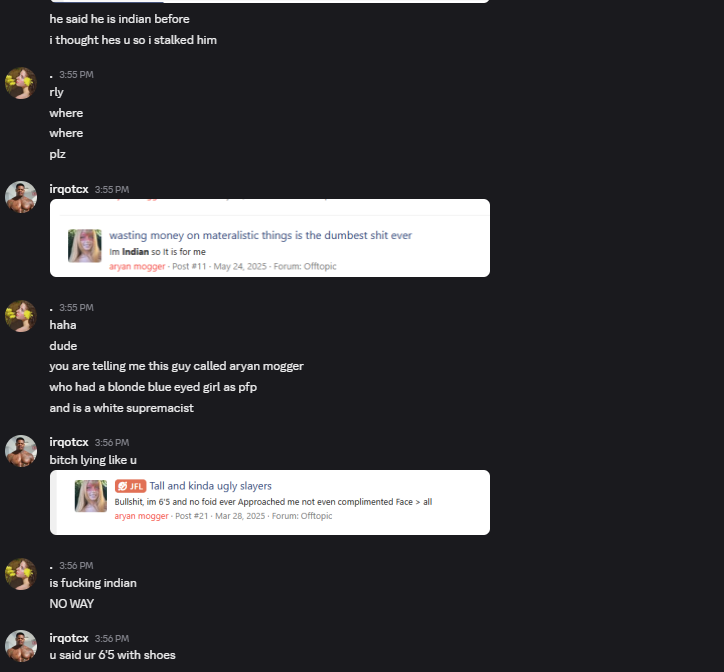Click irqotcx avatar at last 3:56 PM message
This screenshot has width=724, height=672.
point(21,646)
